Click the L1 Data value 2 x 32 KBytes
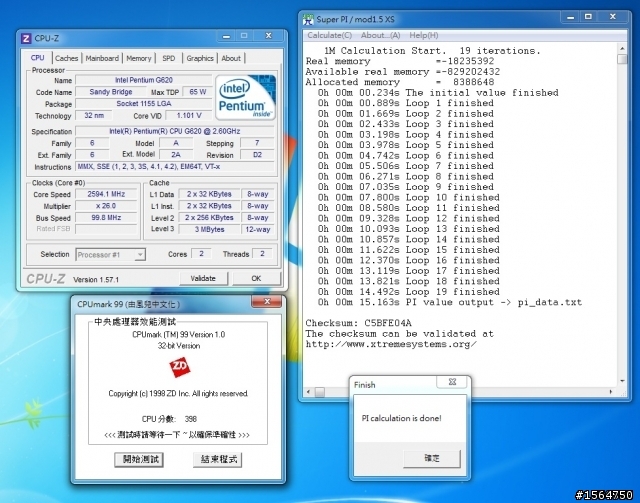 pos(209,194)
